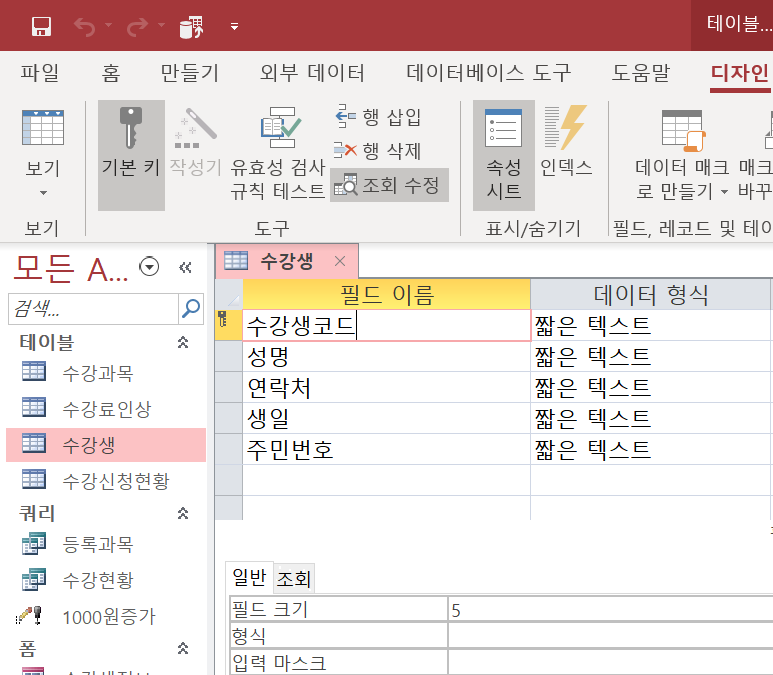
Task: Click the navigation pane search box
Action: coord(92,309)
